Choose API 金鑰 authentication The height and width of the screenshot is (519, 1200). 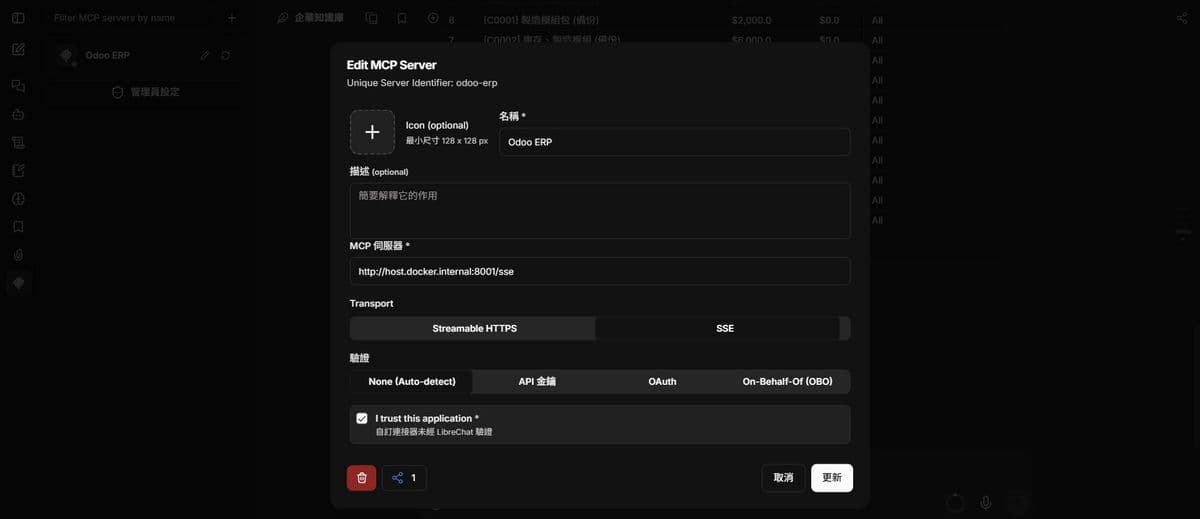537,382
